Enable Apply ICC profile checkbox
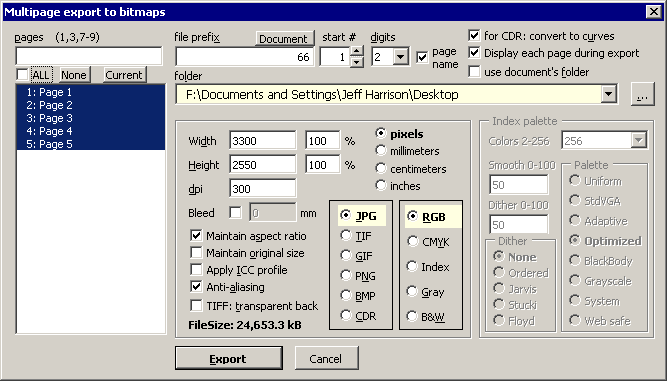This screenshot has height=381, width=667. (x=196, y=269)
